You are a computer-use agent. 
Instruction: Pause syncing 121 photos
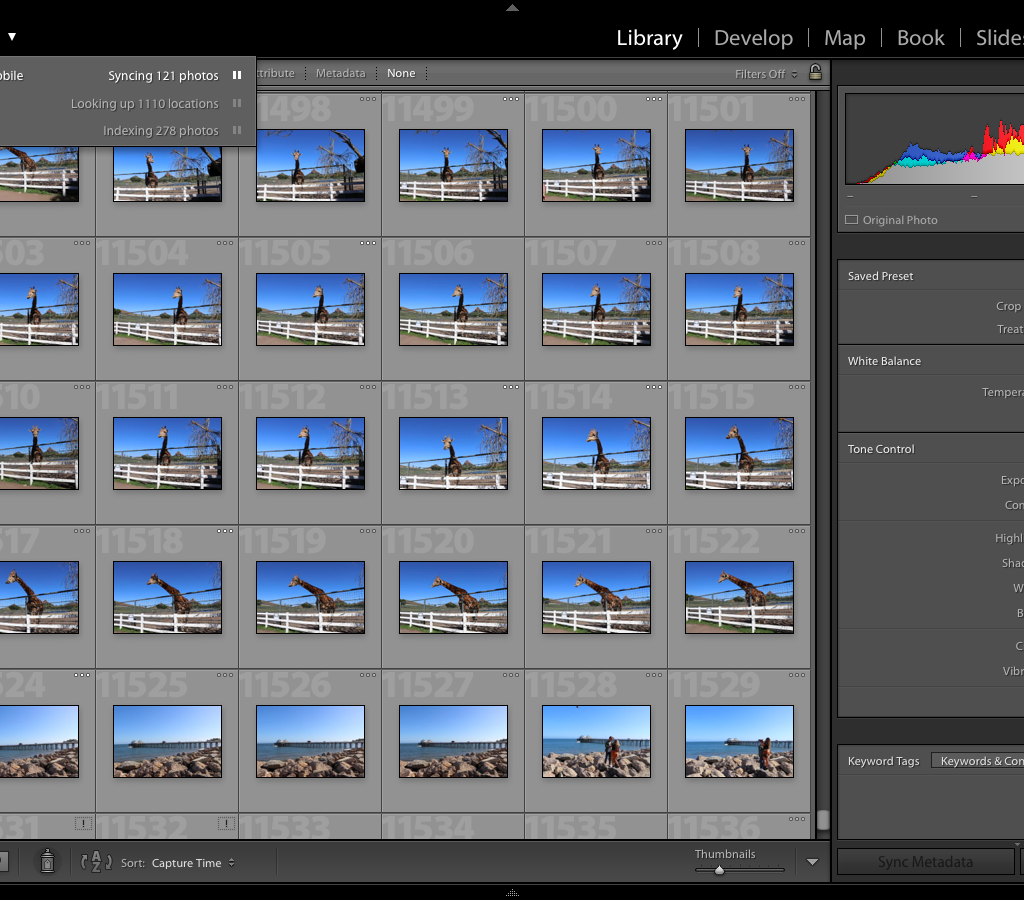[237, 75]
